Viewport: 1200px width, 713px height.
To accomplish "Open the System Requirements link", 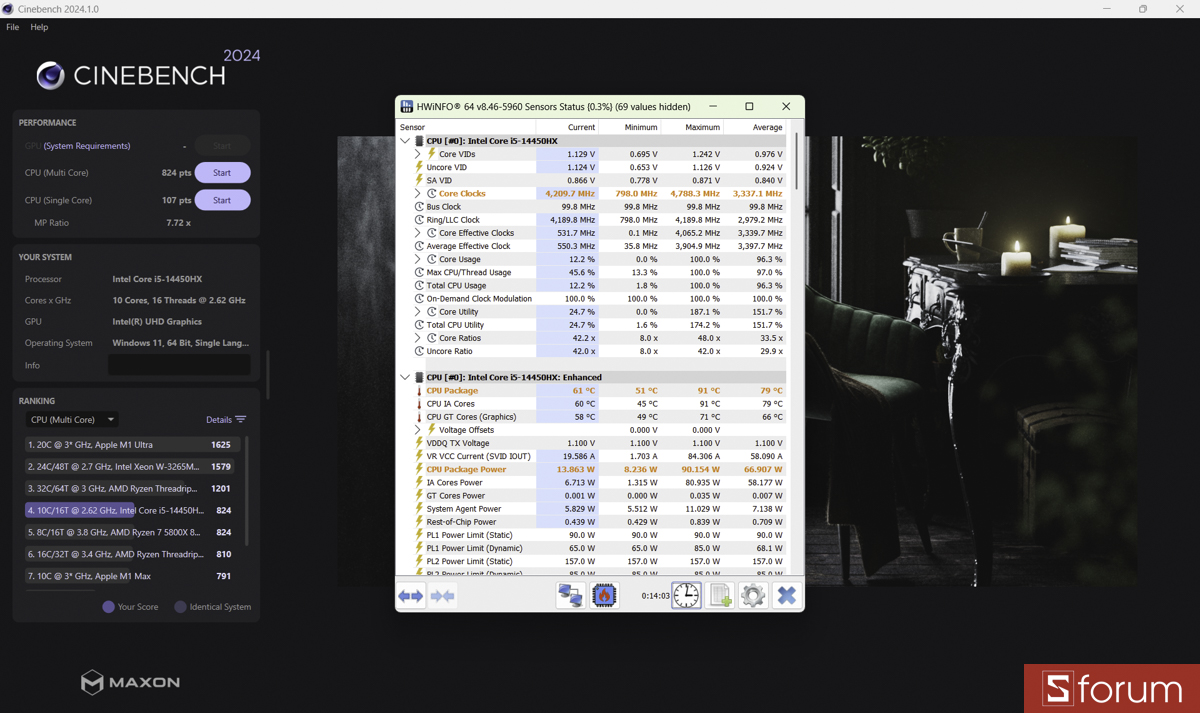I will (87, 146).
